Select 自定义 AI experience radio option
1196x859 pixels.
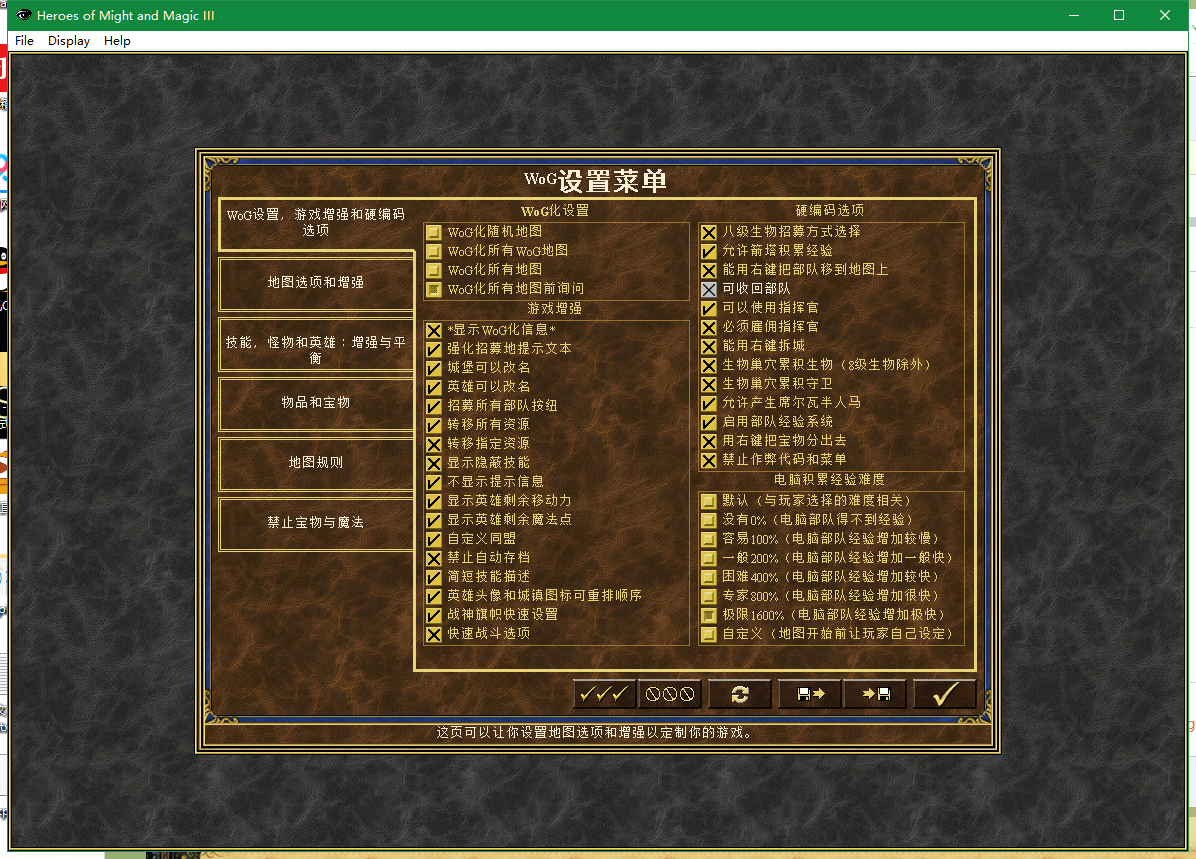tap(709, 634)
